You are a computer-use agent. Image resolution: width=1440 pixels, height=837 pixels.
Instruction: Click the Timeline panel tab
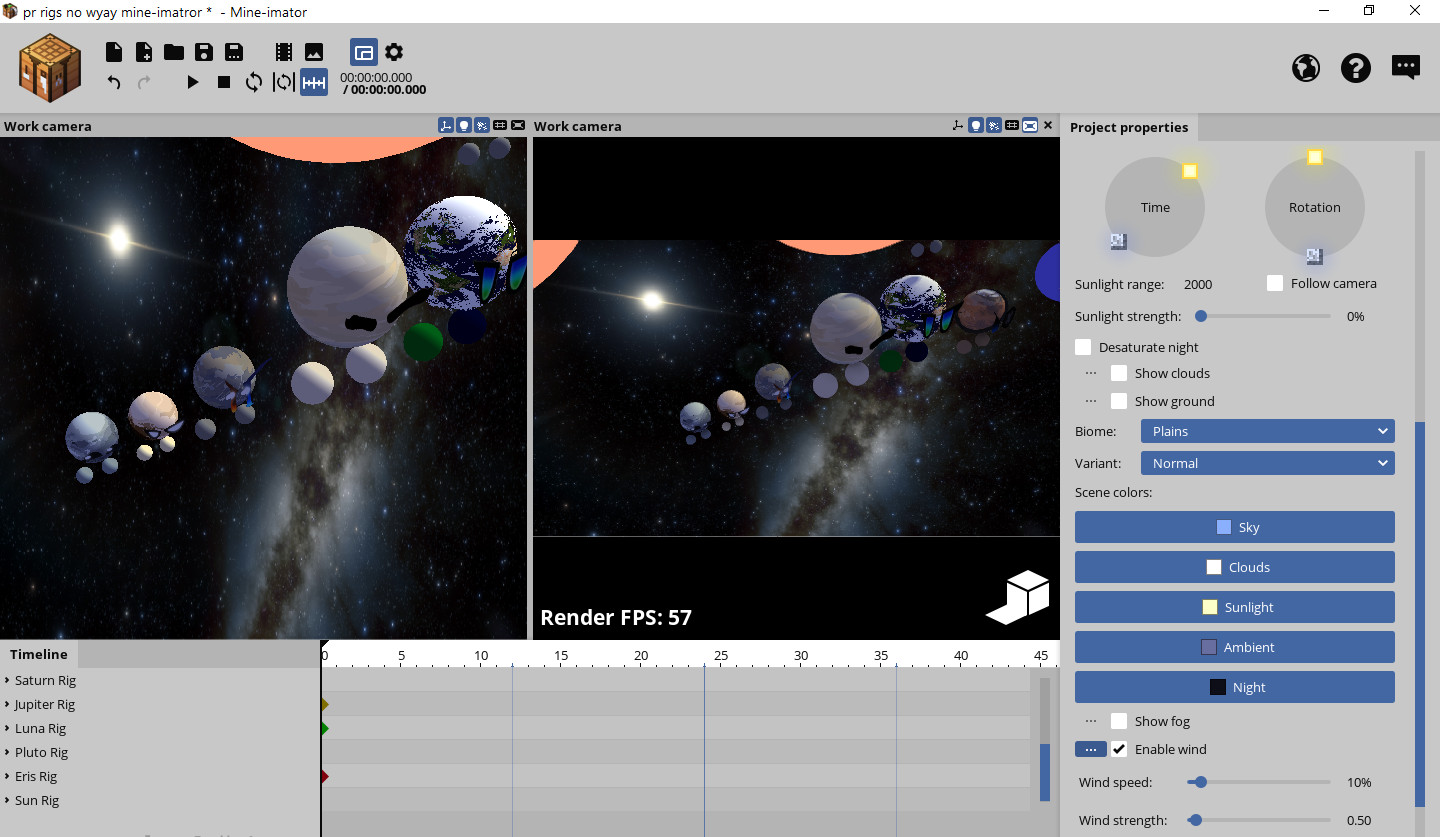(38, 654)
